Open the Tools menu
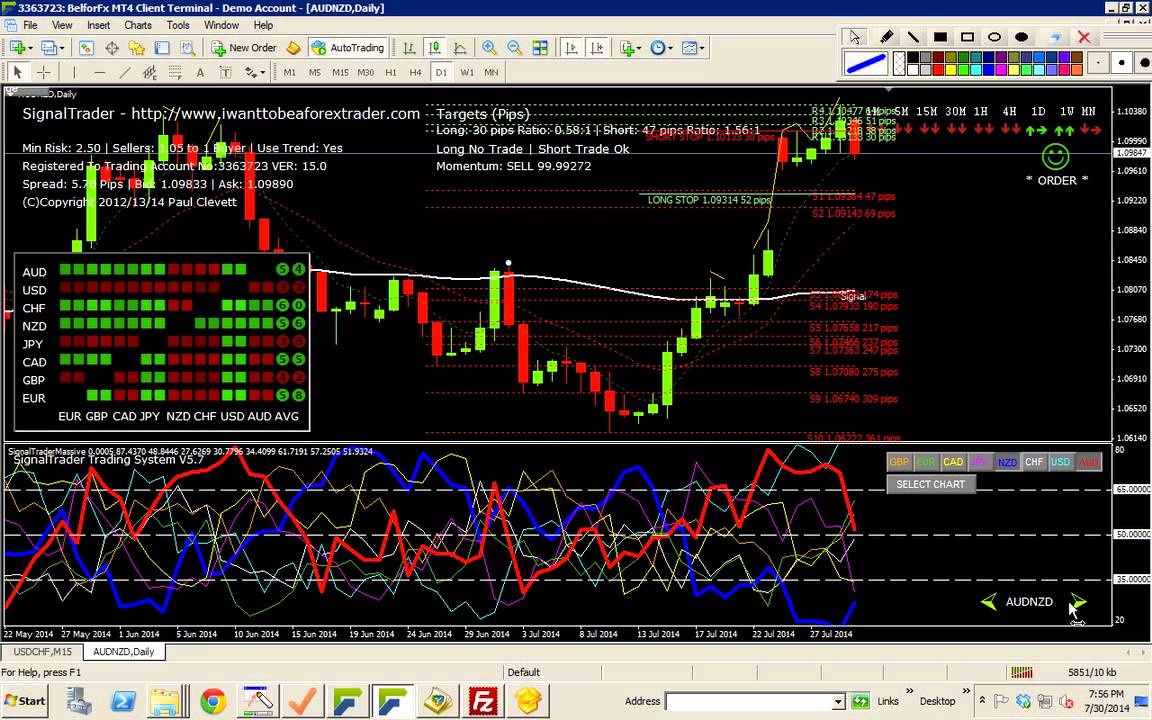This screenshot has width=1152, height=720. point(178,25)
